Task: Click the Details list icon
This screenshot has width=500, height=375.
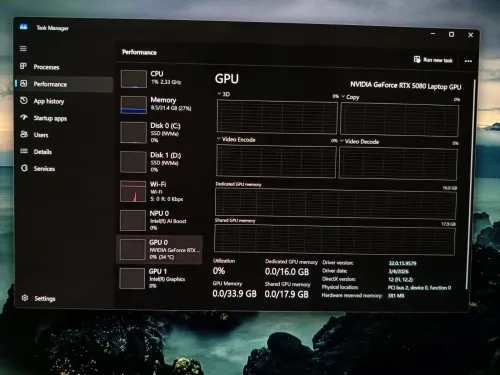Action: click(x=24, y=151)
